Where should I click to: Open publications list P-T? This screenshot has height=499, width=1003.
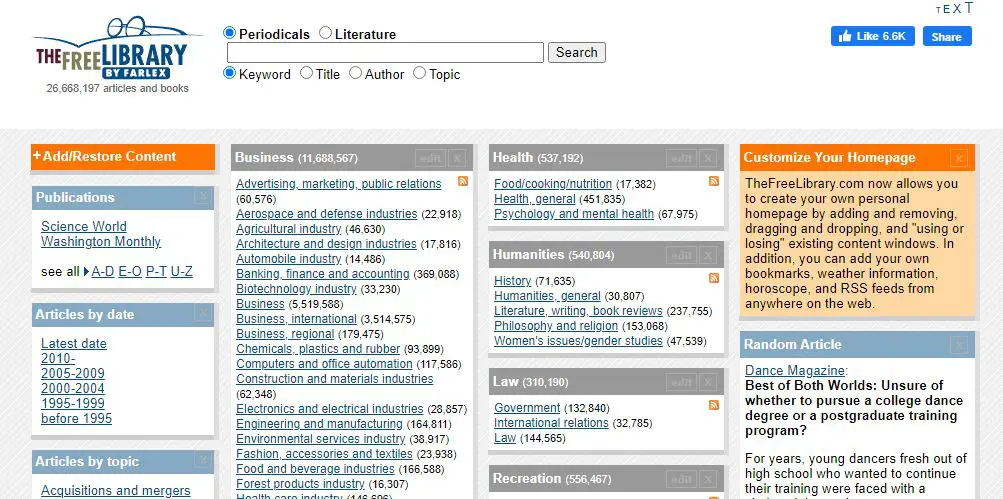tap(156, 271)
